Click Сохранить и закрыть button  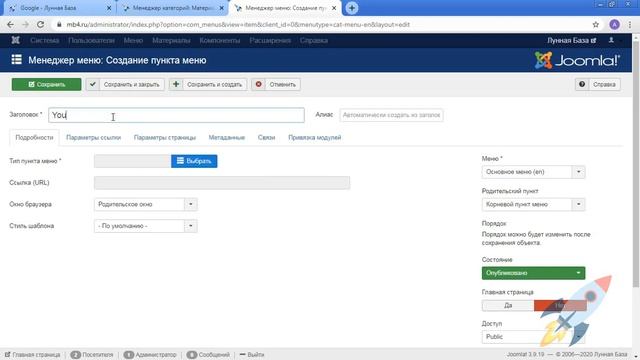[x=125, y=84]
